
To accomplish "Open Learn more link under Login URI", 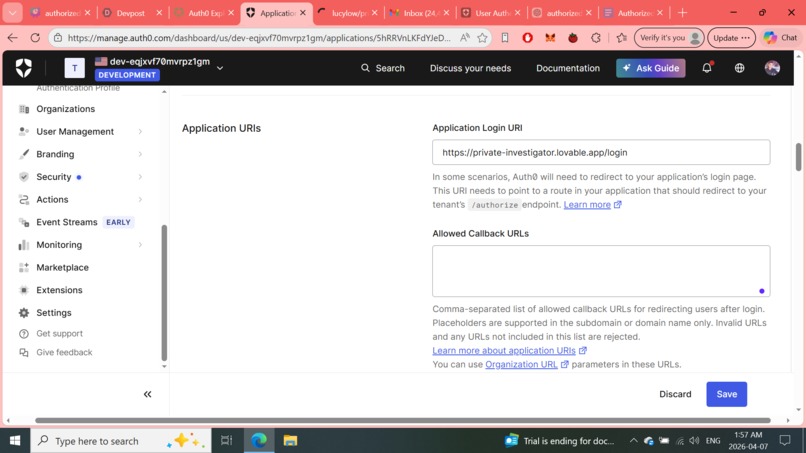I will (x=592, y=205).
